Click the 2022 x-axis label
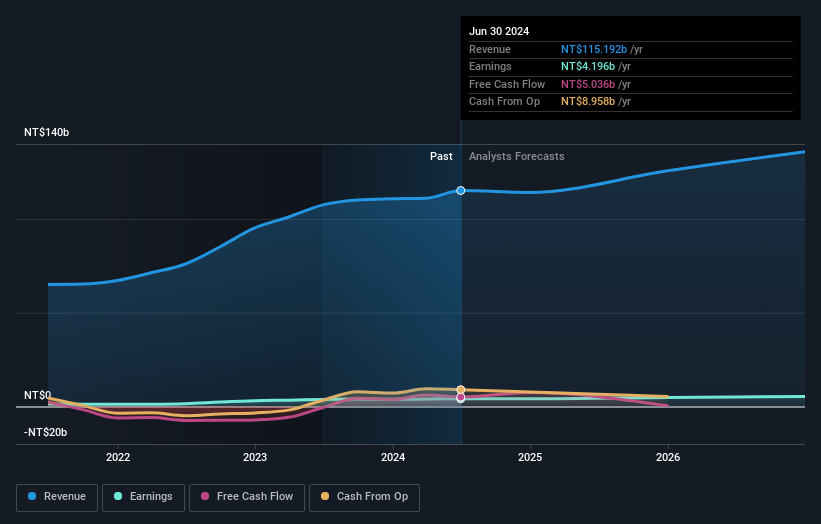Image resolution: width=821 pixels, height=524 pixels. (x=118, y=457)
